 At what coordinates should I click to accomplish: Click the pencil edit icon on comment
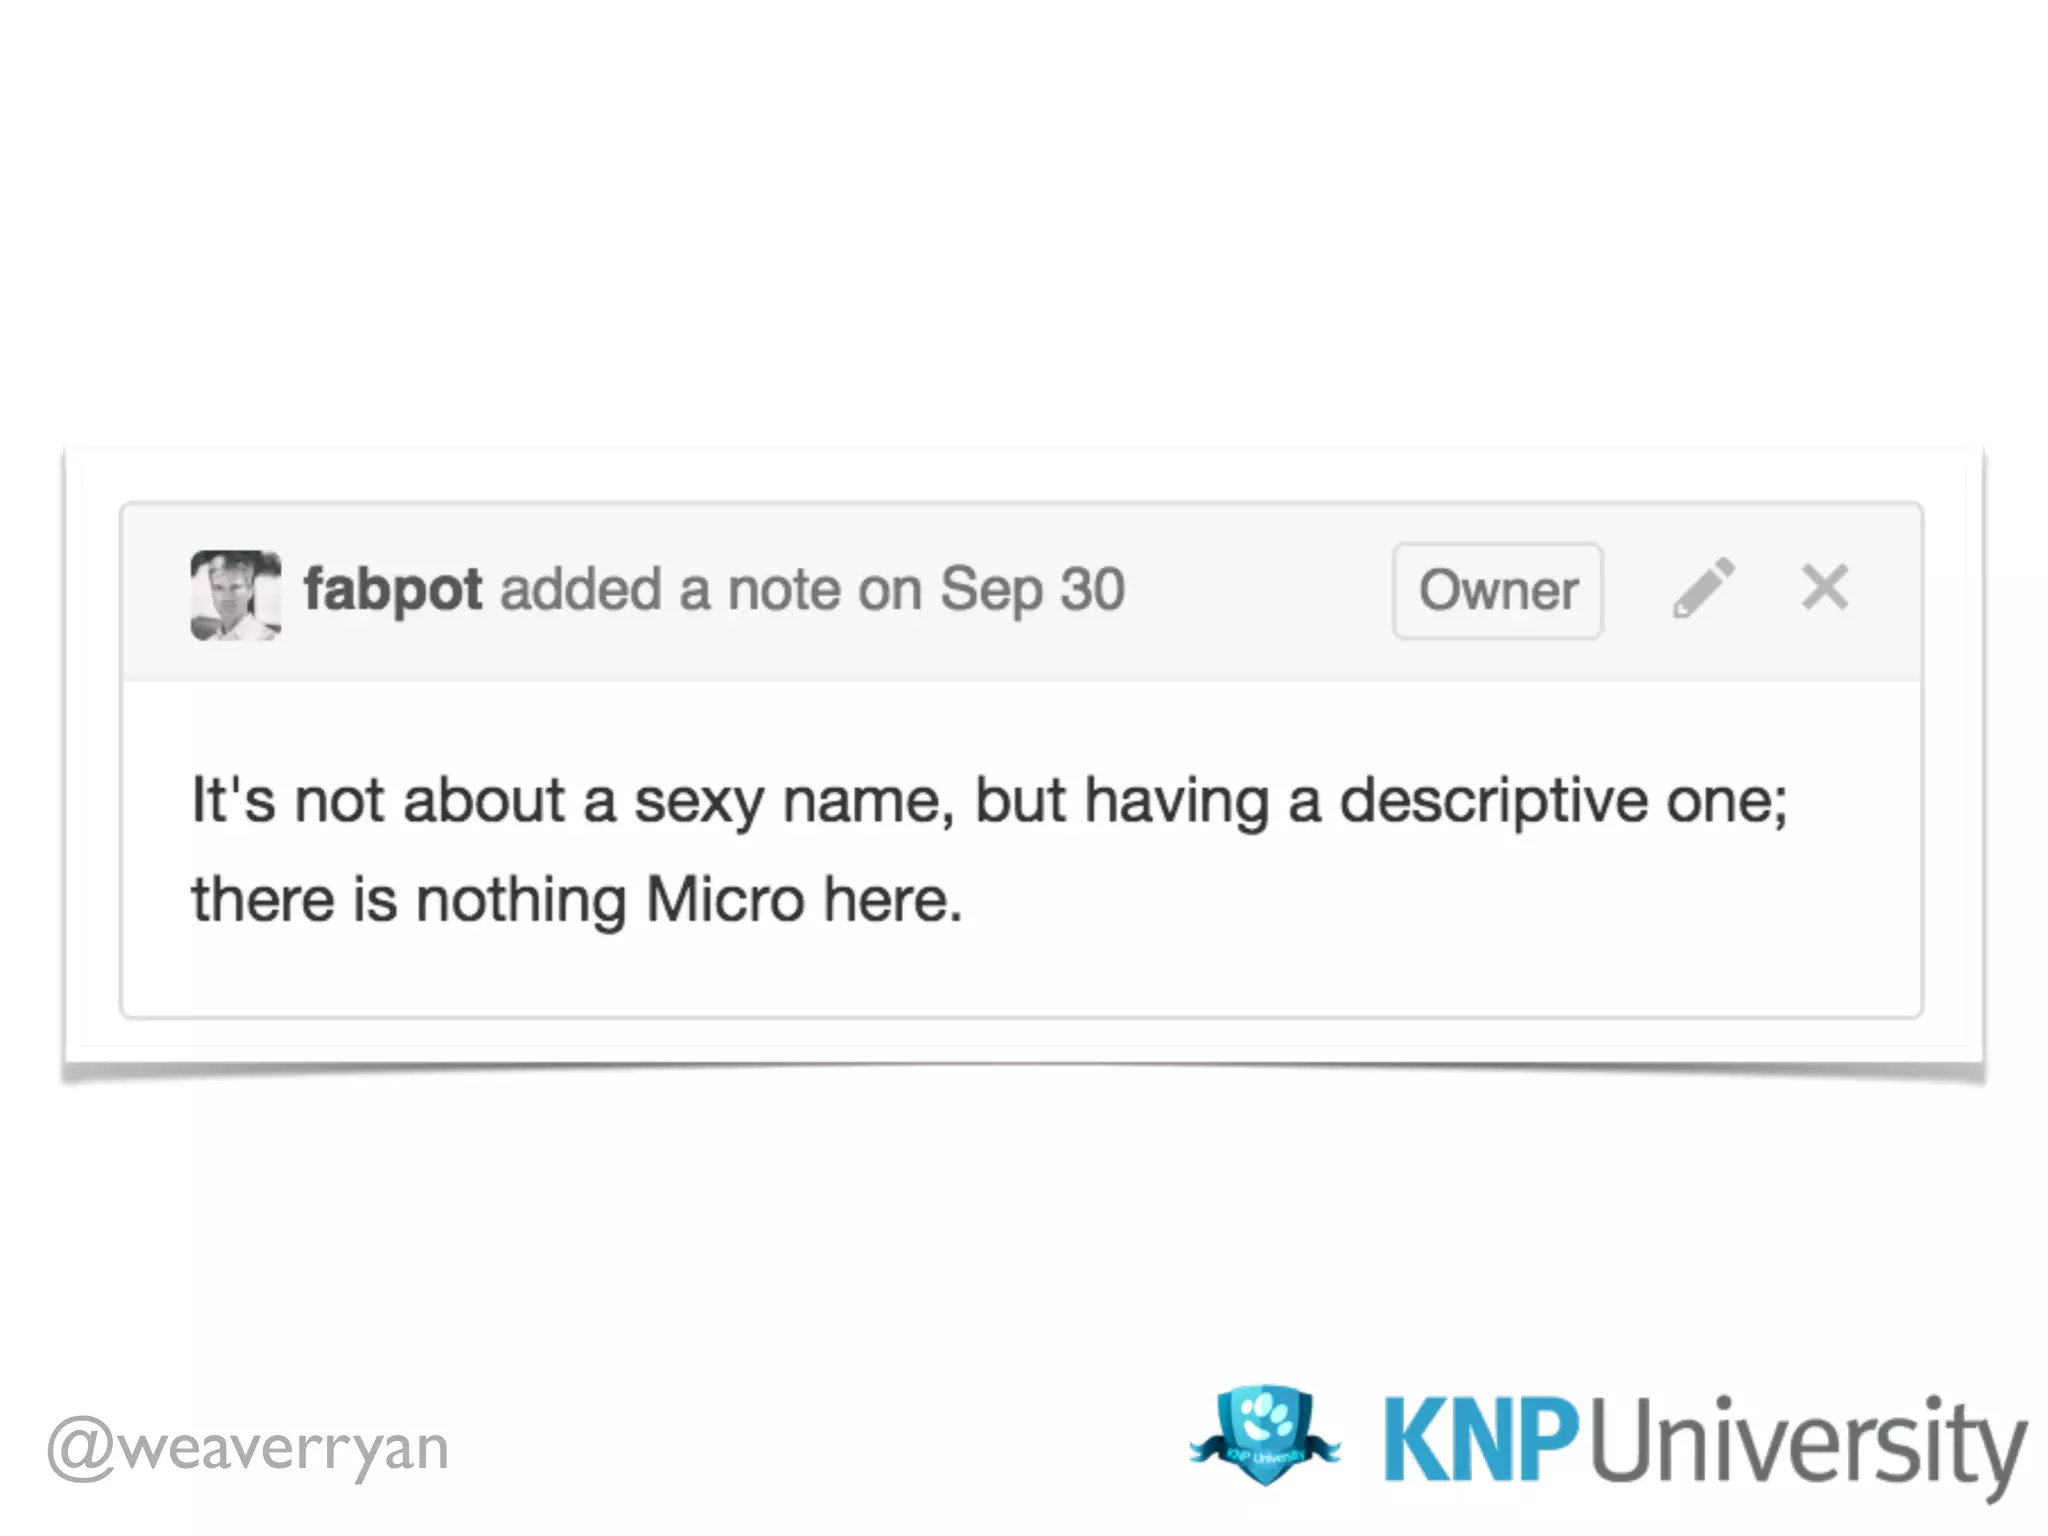tap(1704, 588)
